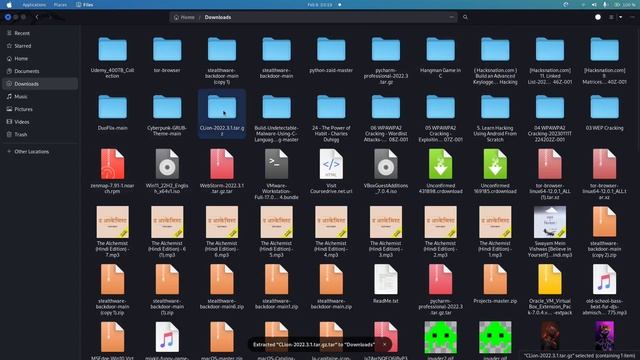Open Documents in the sidebar
Viewport: 640px width, 360px height.
40,71
